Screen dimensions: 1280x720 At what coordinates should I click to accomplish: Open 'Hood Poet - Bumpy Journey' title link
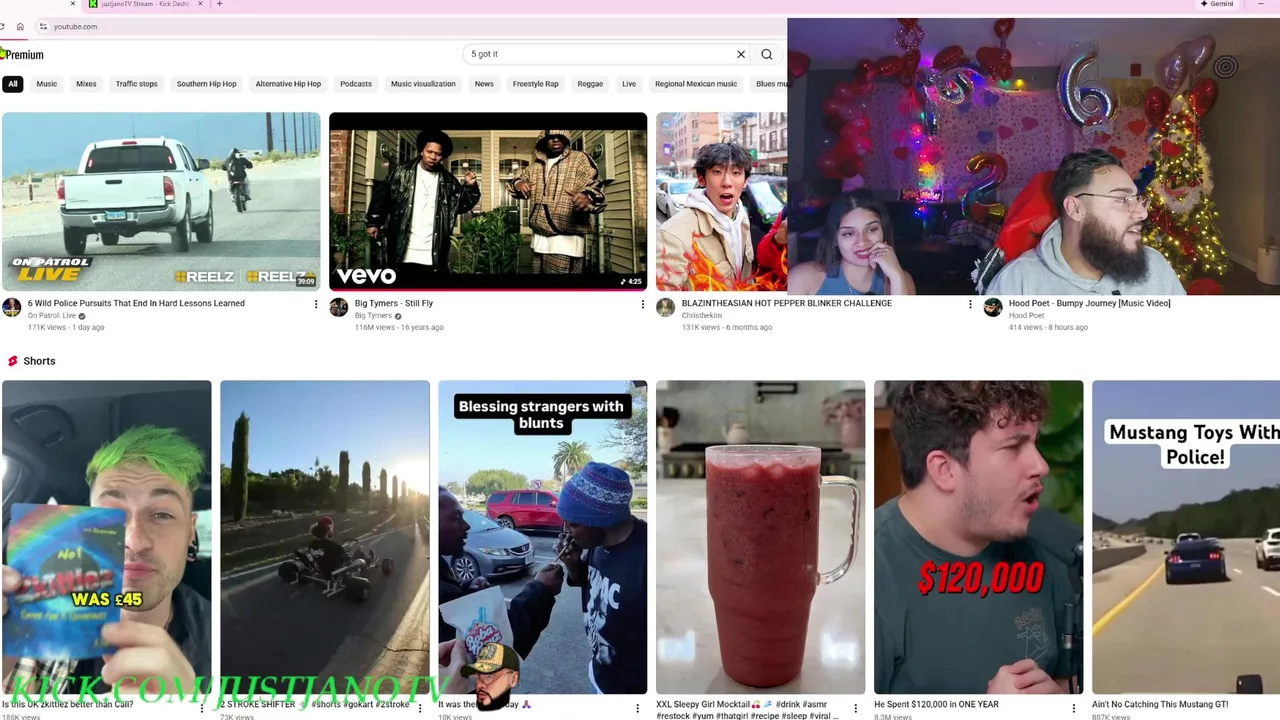pos(1089,303)
